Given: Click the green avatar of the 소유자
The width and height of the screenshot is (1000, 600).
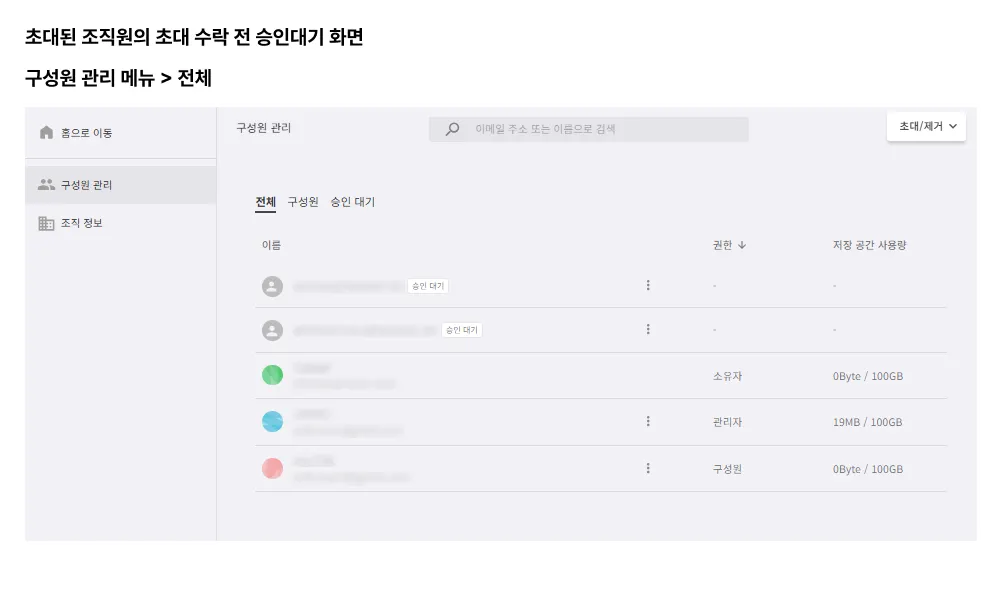Looking at the screenshot, I should pyautogui.click(x=272, y=375).
